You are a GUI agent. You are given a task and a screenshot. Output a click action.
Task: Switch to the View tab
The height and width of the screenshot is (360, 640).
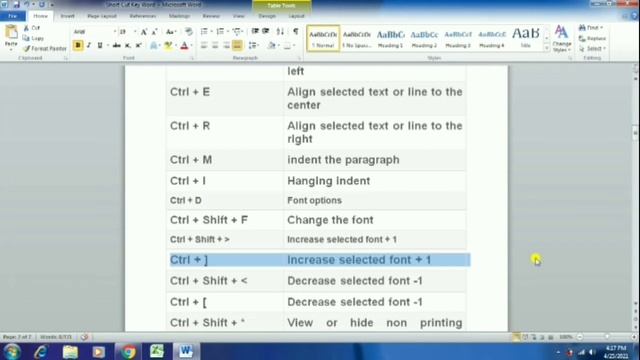tap(238, 16)
